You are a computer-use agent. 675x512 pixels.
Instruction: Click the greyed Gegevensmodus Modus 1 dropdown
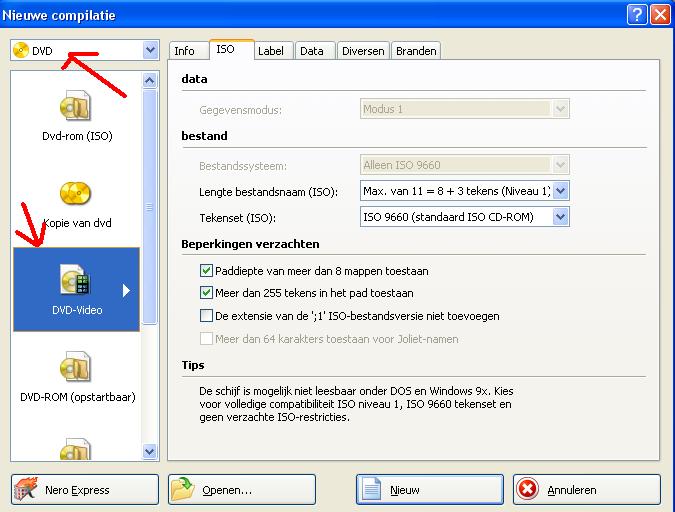click(x=464, y=109)
